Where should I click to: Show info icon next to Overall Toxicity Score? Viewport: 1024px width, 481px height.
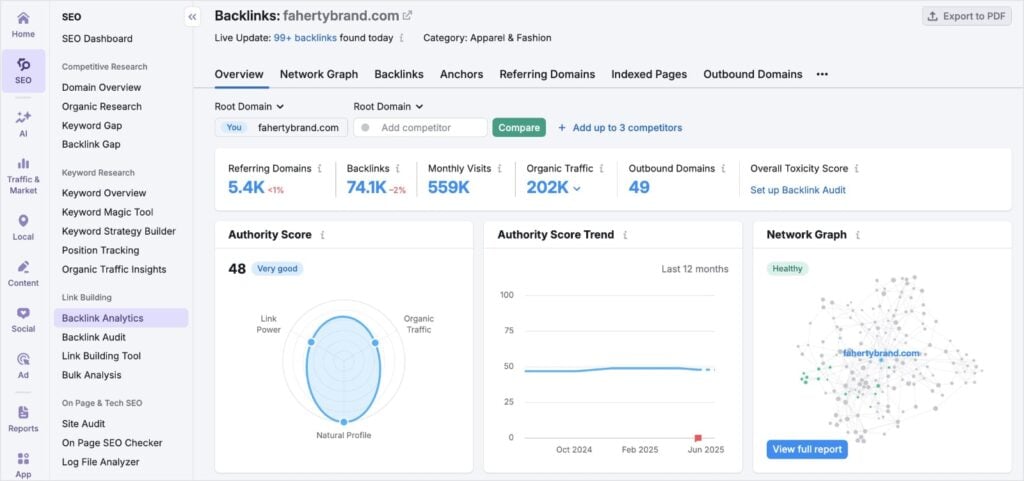856,168
